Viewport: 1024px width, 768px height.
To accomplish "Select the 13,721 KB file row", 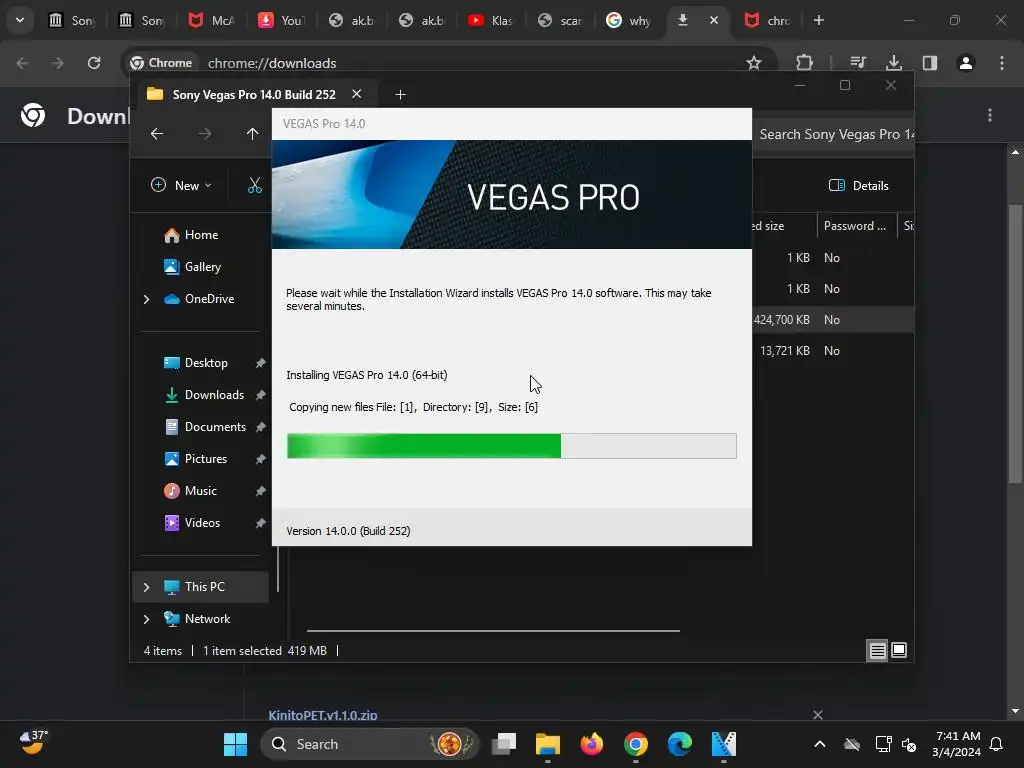I will [x=833, y=351].
